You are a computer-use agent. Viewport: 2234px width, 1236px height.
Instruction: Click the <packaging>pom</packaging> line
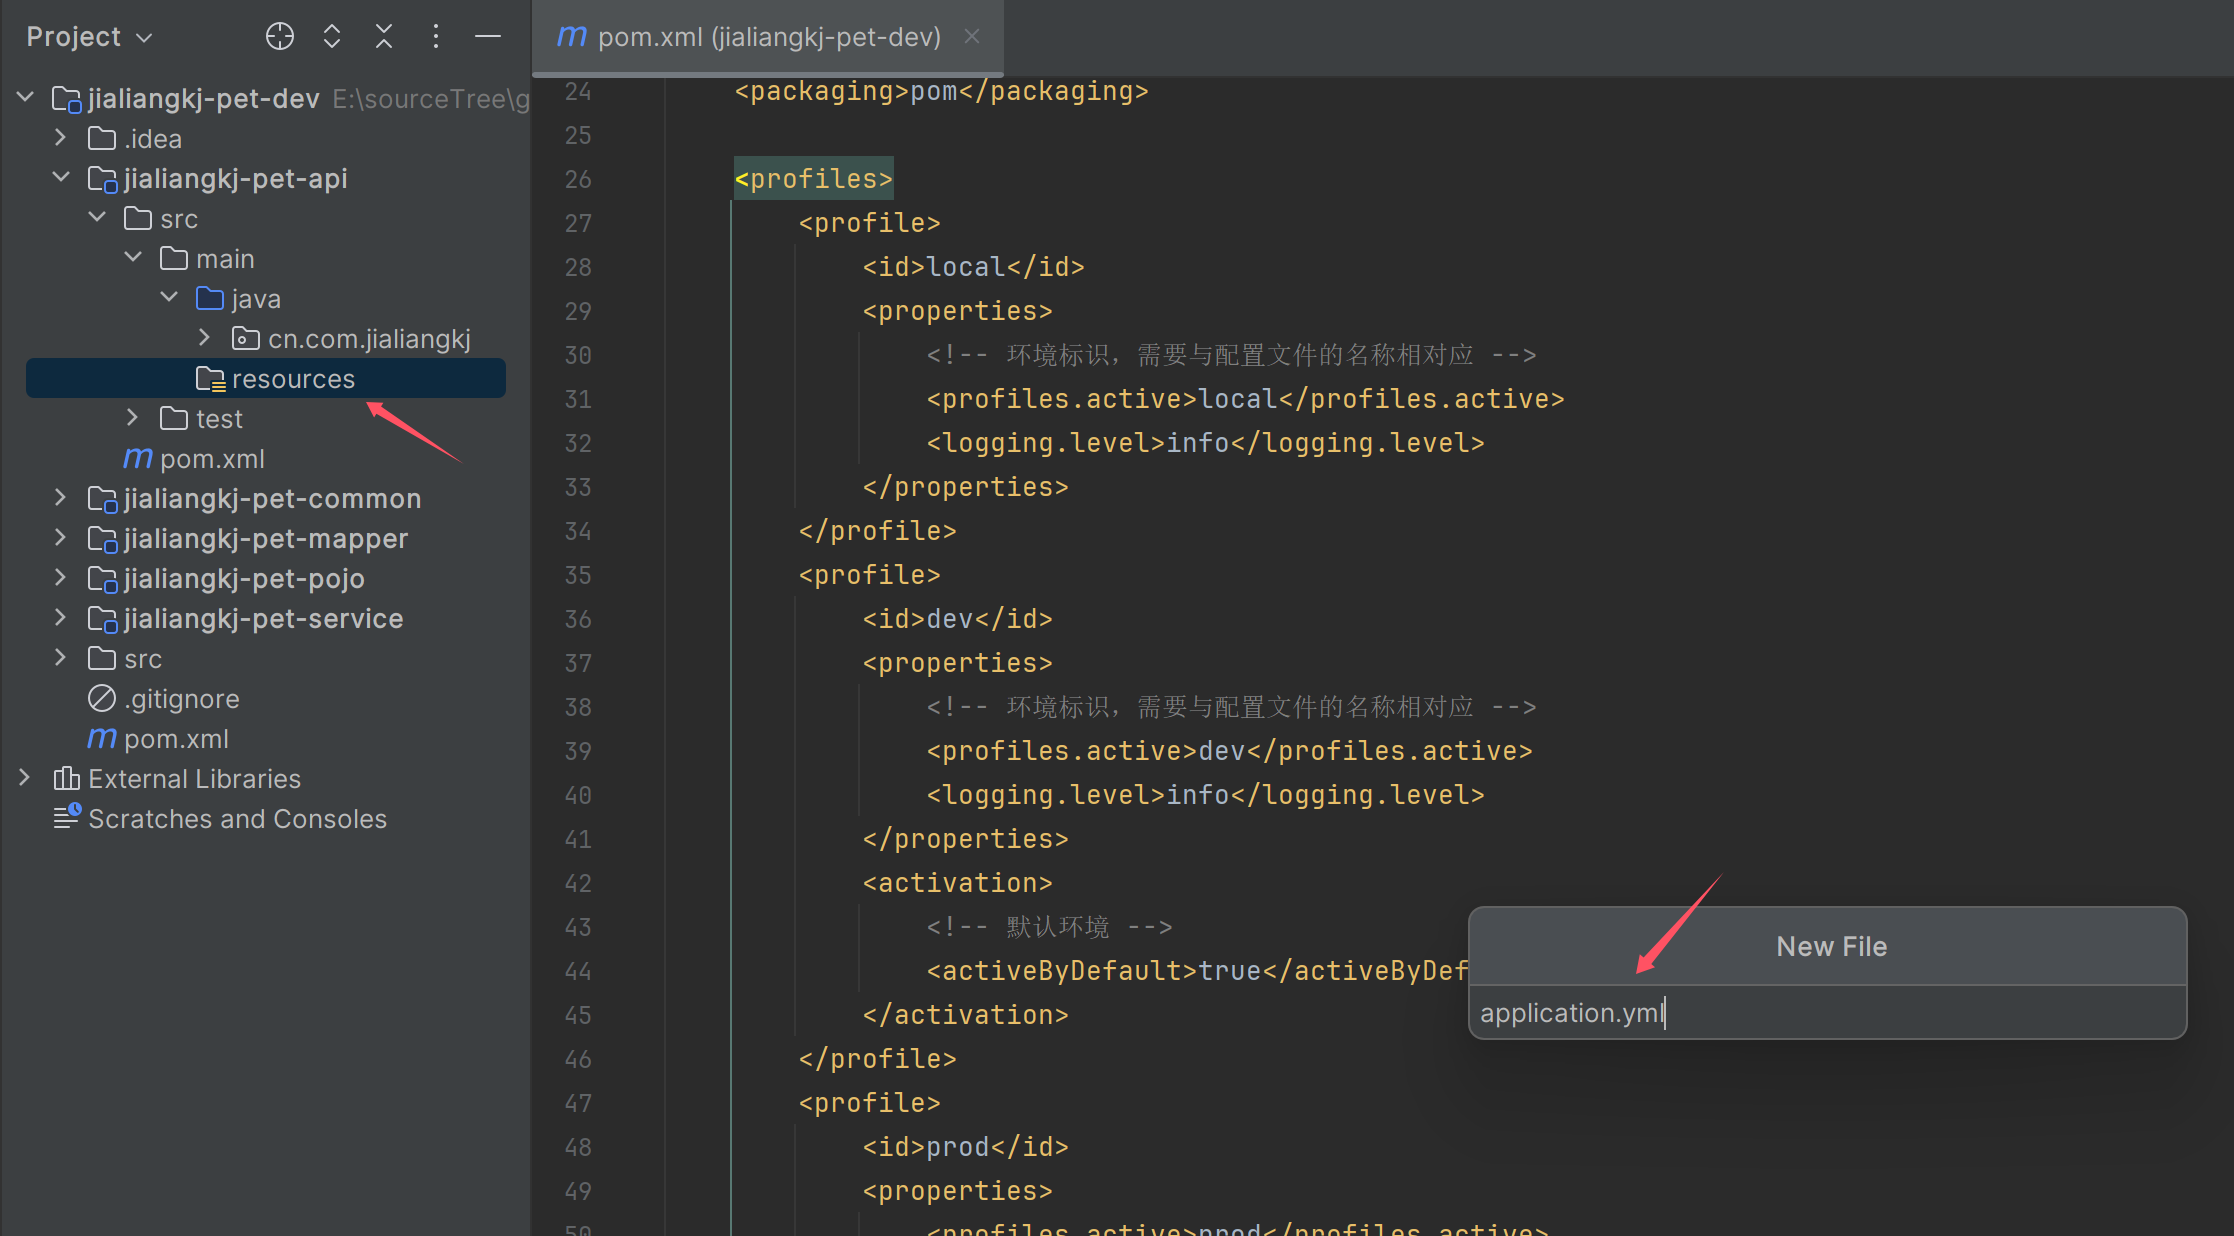pyautogui.click(x=941, y=91)
